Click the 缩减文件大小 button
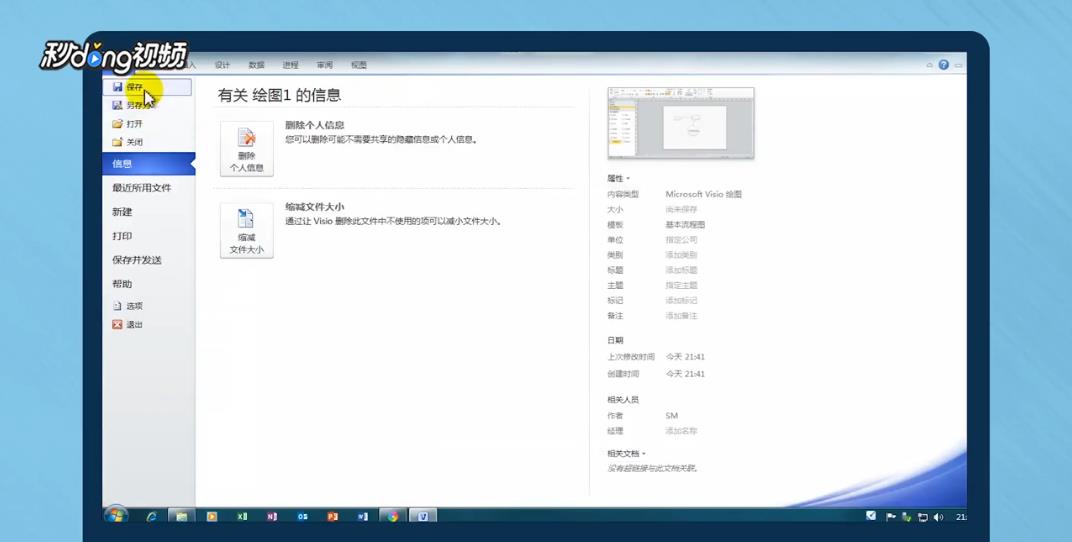Viewport: 1072px width, 542px height. 247,231
